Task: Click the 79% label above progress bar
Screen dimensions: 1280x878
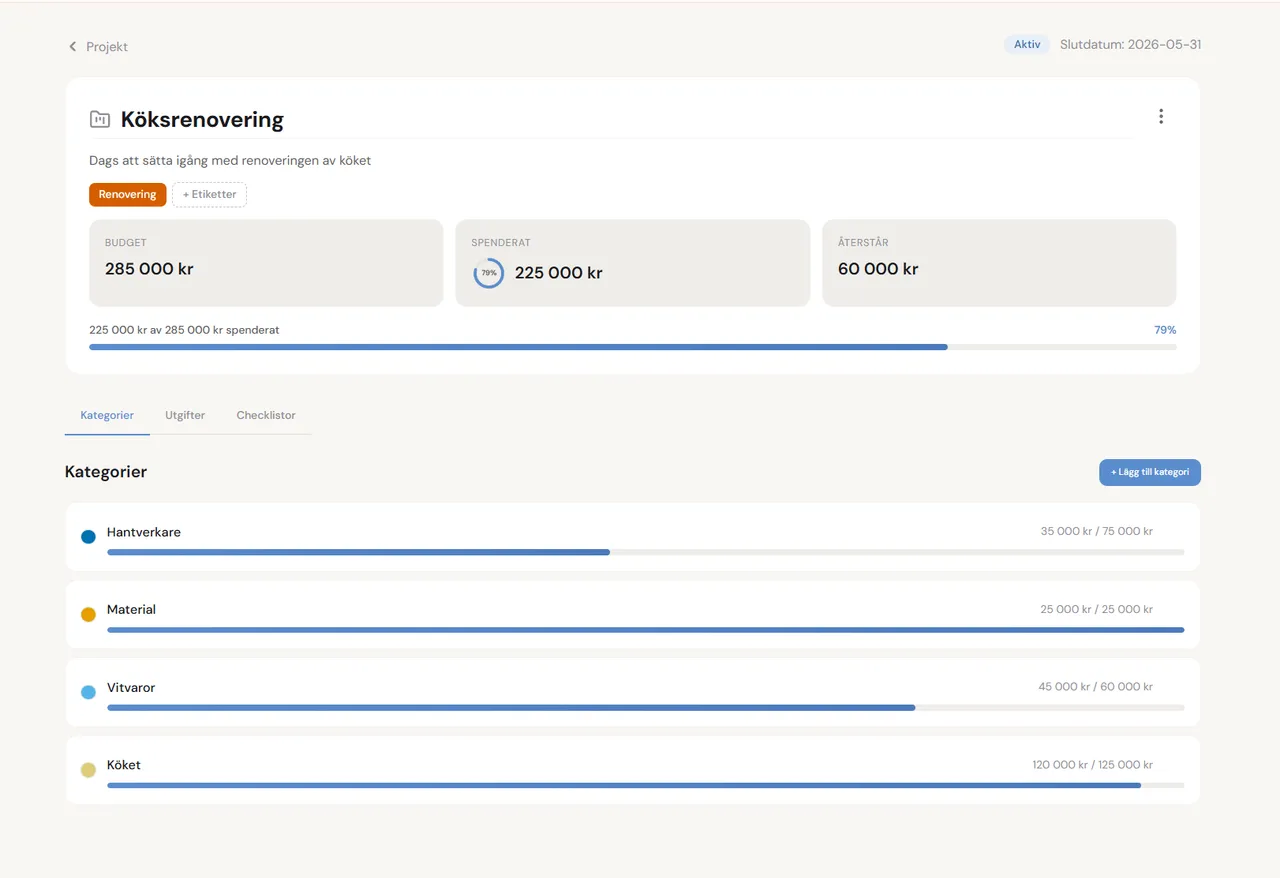Action: pos(1165,330)
